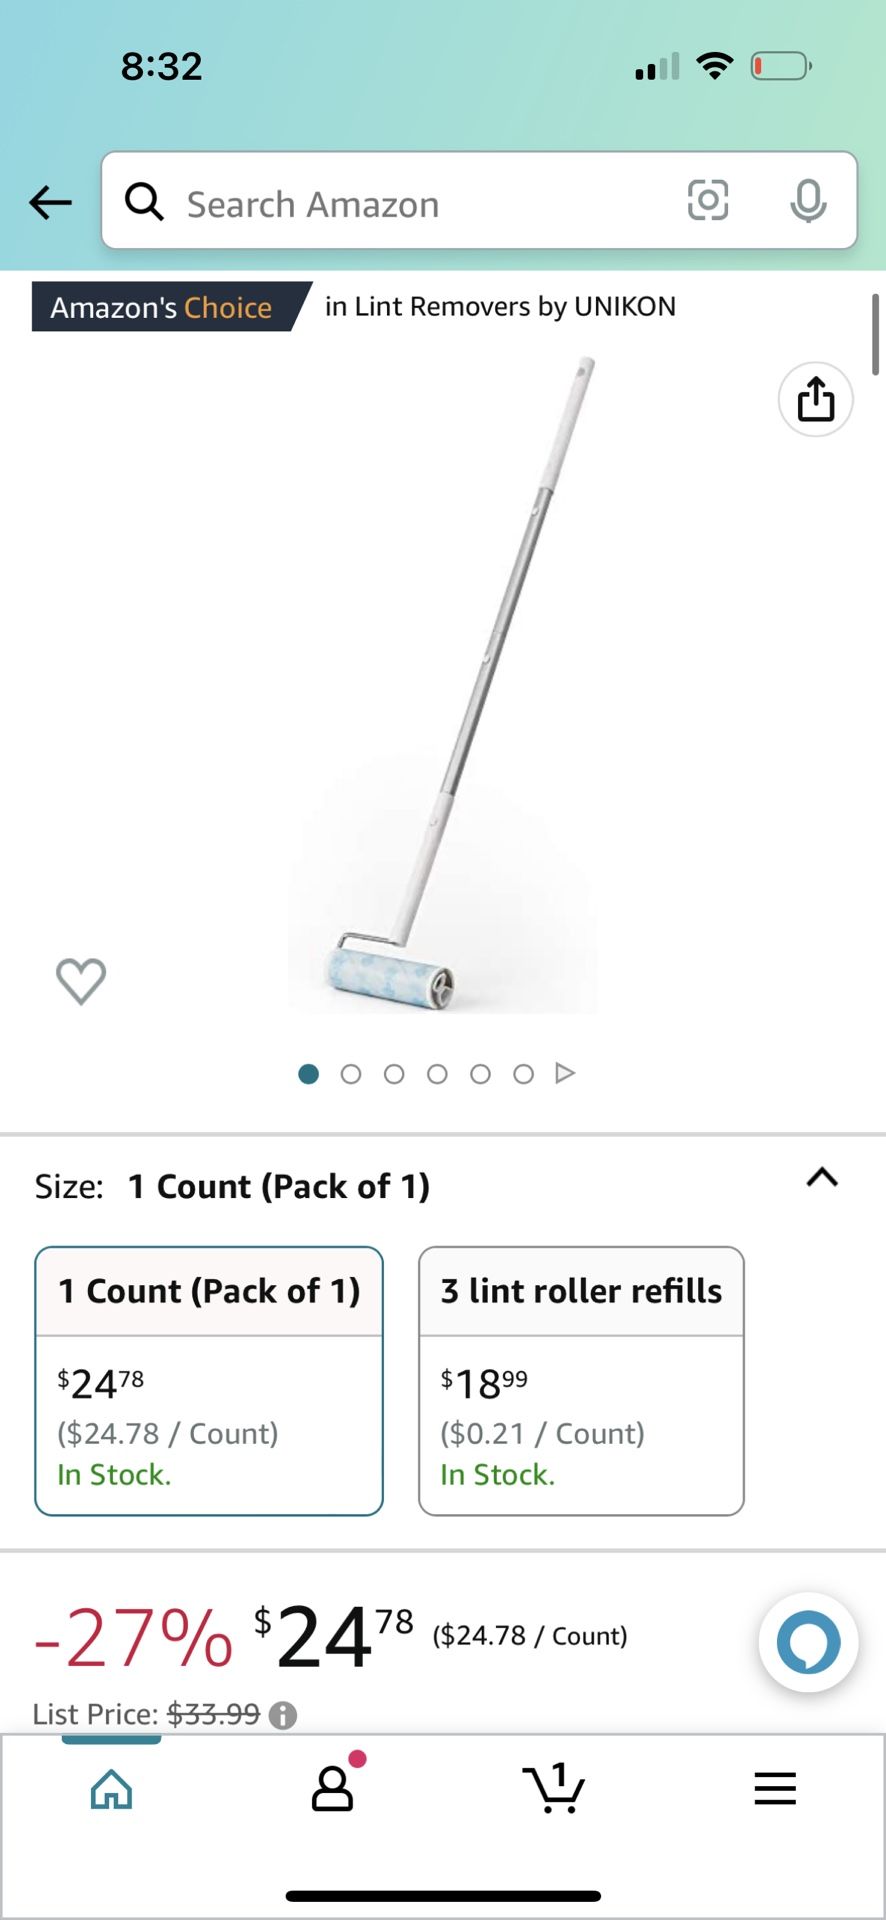886x1920 pixels.
Task: Open Lint Removers by UNIKON link
Action: click(500, 306)
